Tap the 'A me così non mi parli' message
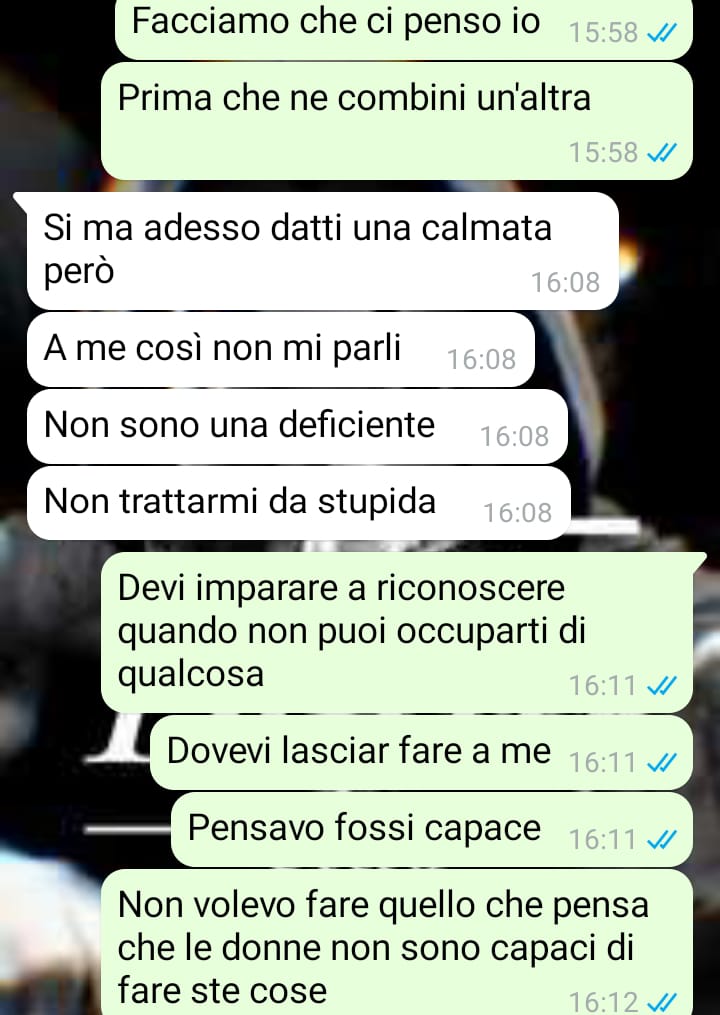Image resolution: width=720 pixels, height=1015 pixels. (281, 350)
